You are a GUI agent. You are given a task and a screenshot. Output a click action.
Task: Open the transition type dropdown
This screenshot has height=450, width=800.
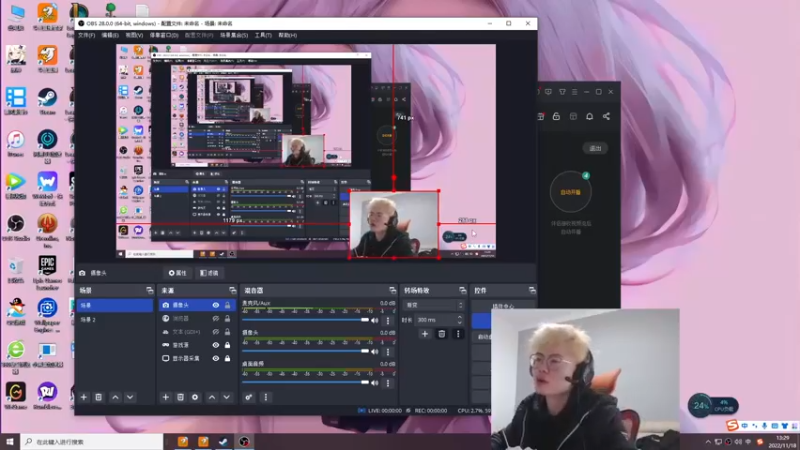coord(434,305)
